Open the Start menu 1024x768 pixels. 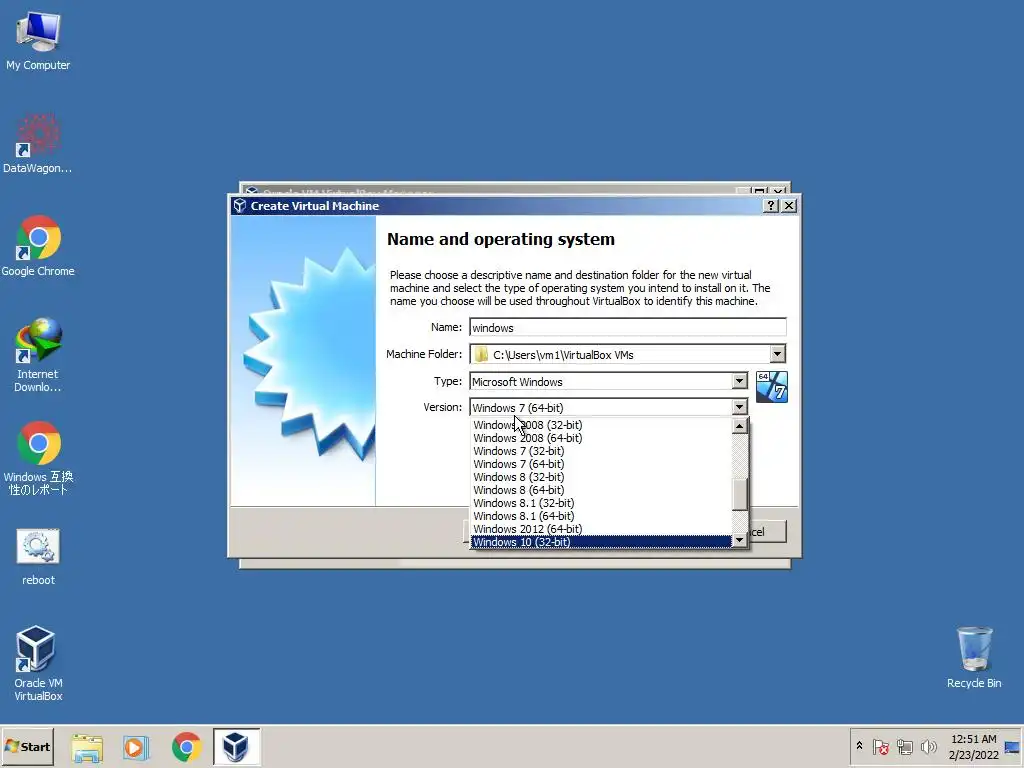tap(27, 746)
